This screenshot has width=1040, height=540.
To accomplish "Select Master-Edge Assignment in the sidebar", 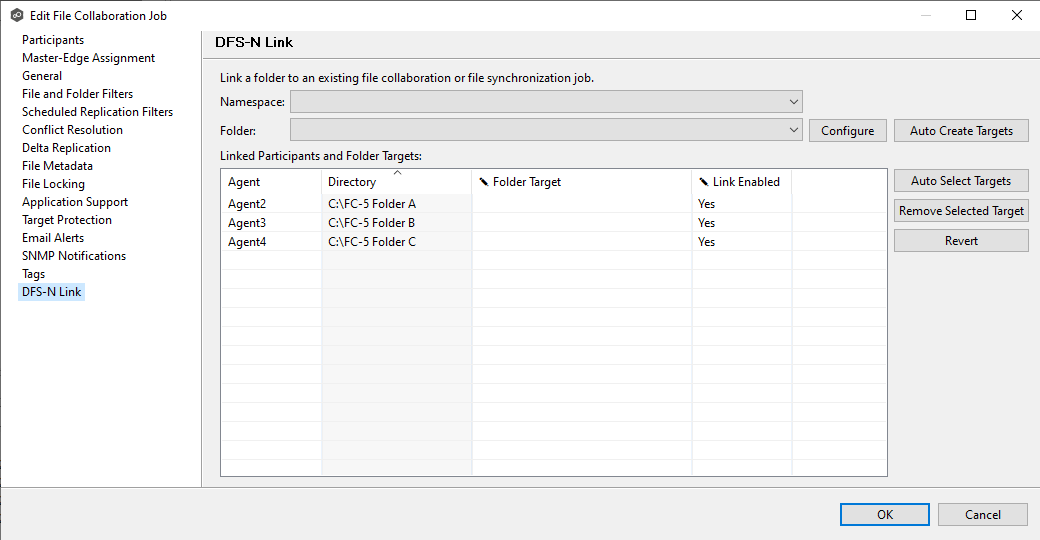I will click(x=88, y=58).
